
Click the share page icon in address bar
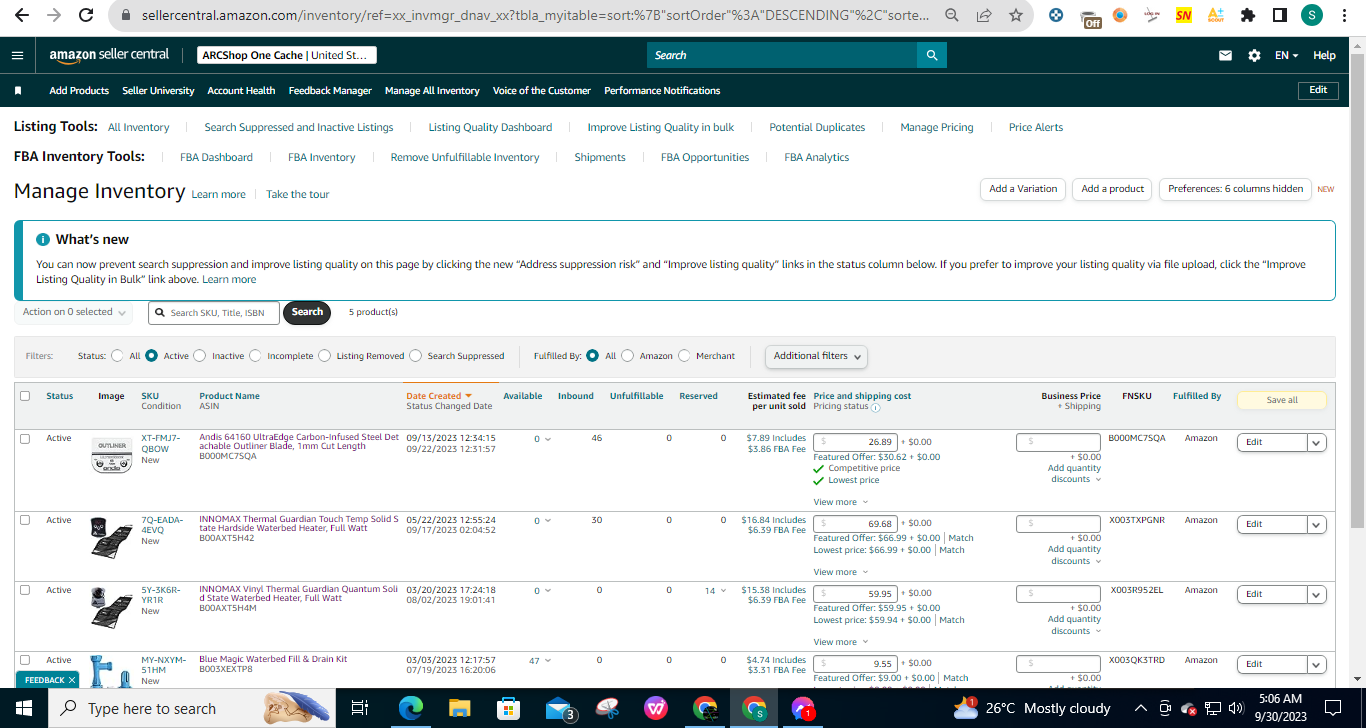(984, 15)
